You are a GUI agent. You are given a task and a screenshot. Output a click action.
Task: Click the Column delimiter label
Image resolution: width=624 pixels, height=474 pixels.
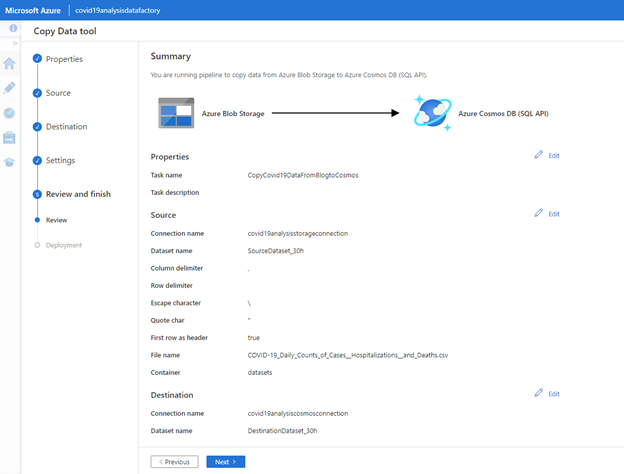pos(177,268)
